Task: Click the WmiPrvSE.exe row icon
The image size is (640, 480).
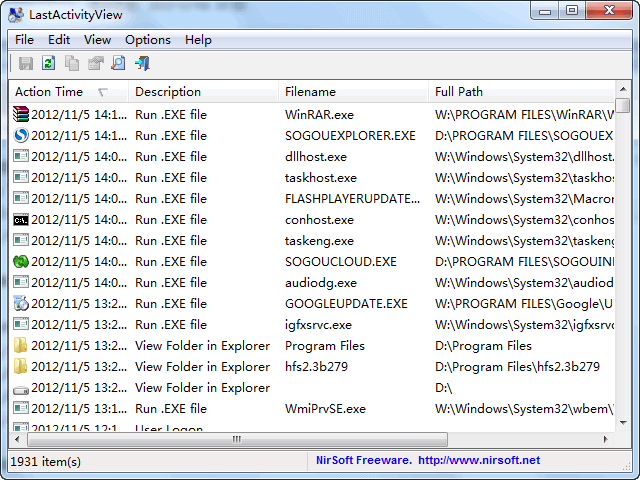Action: pos(21,408)
